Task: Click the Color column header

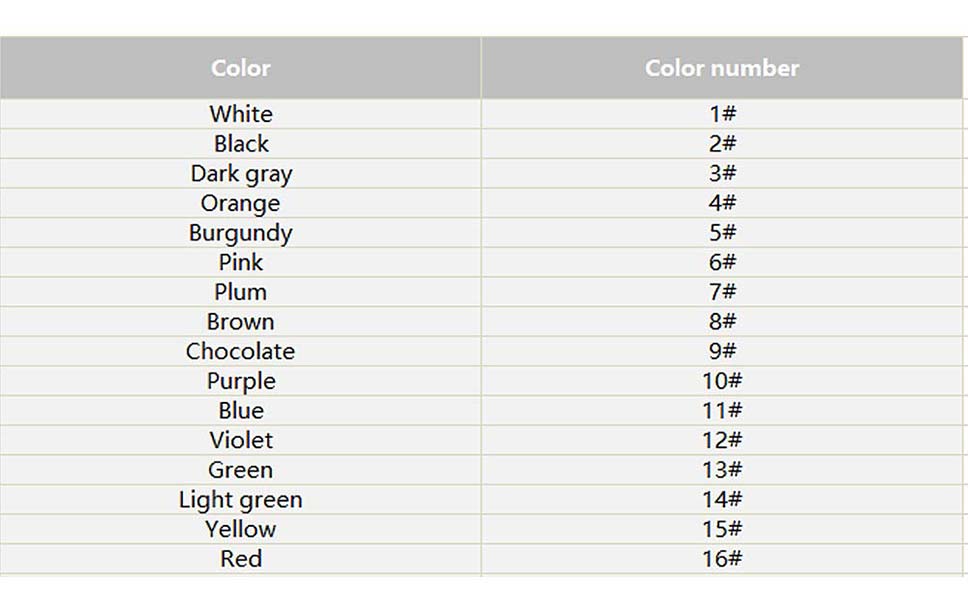Action: tap(241, 68)
